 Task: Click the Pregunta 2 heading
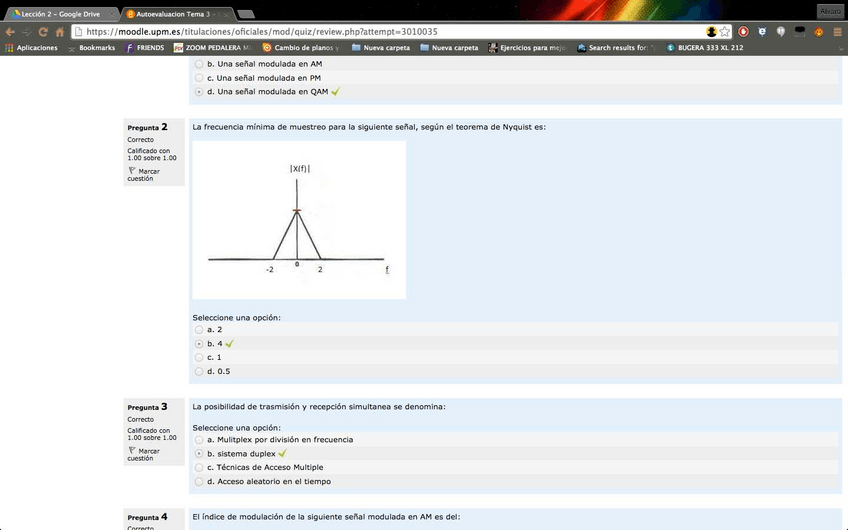148,127
